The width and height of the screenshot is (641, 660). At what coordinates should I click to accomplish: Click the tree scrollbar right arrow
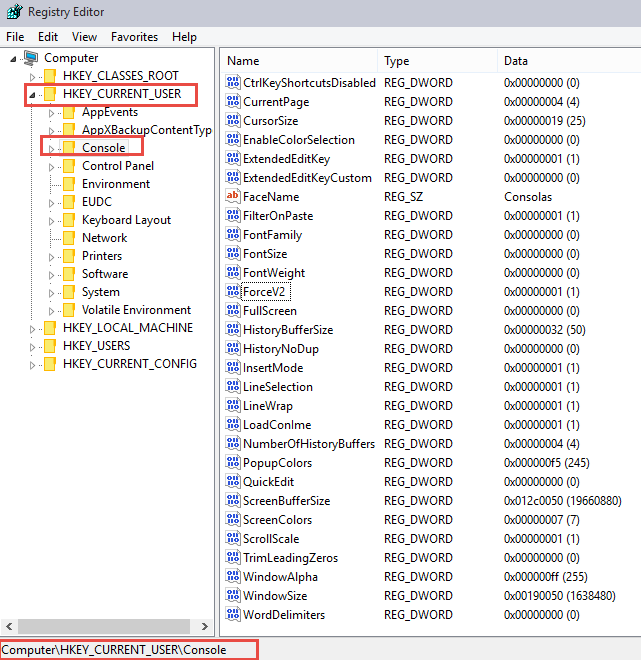pyautogui.click(x=205, y=626)
